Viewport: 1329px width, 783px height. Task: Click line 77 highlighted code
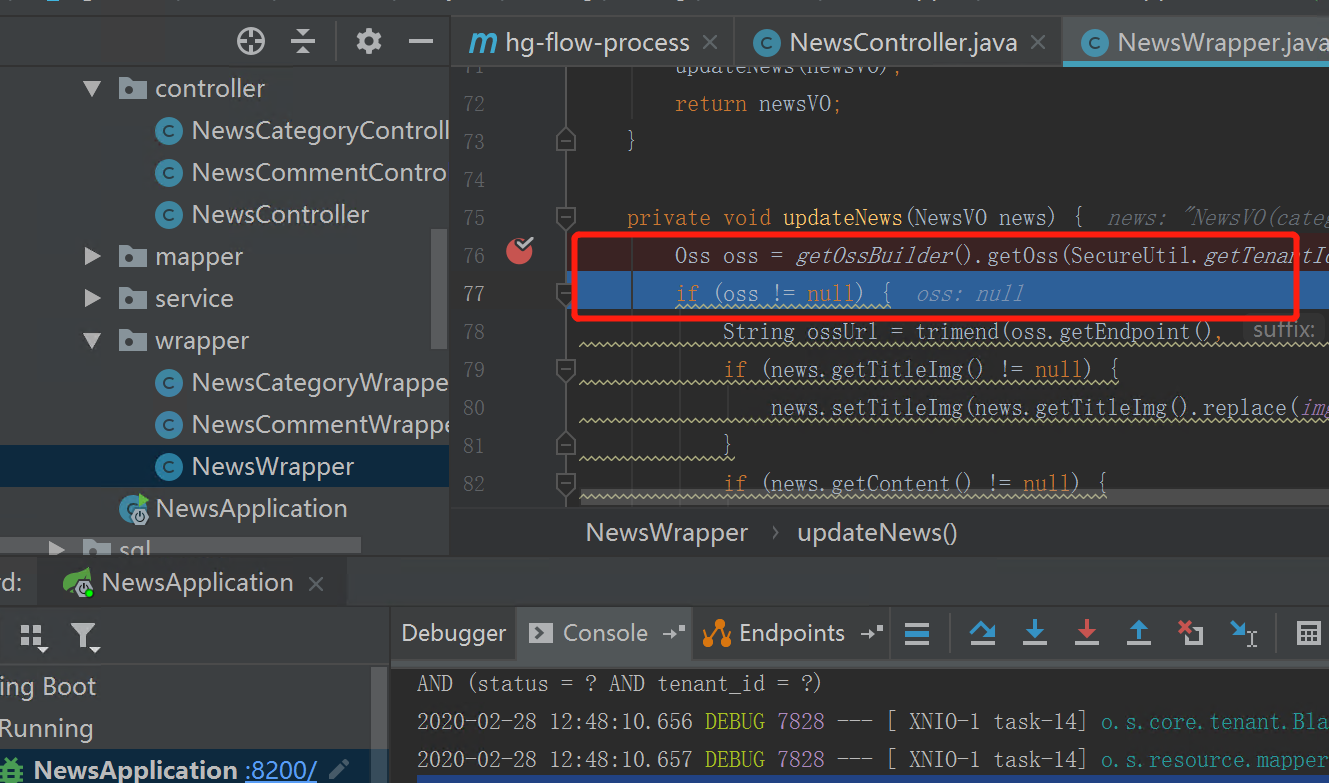[782, 293]
